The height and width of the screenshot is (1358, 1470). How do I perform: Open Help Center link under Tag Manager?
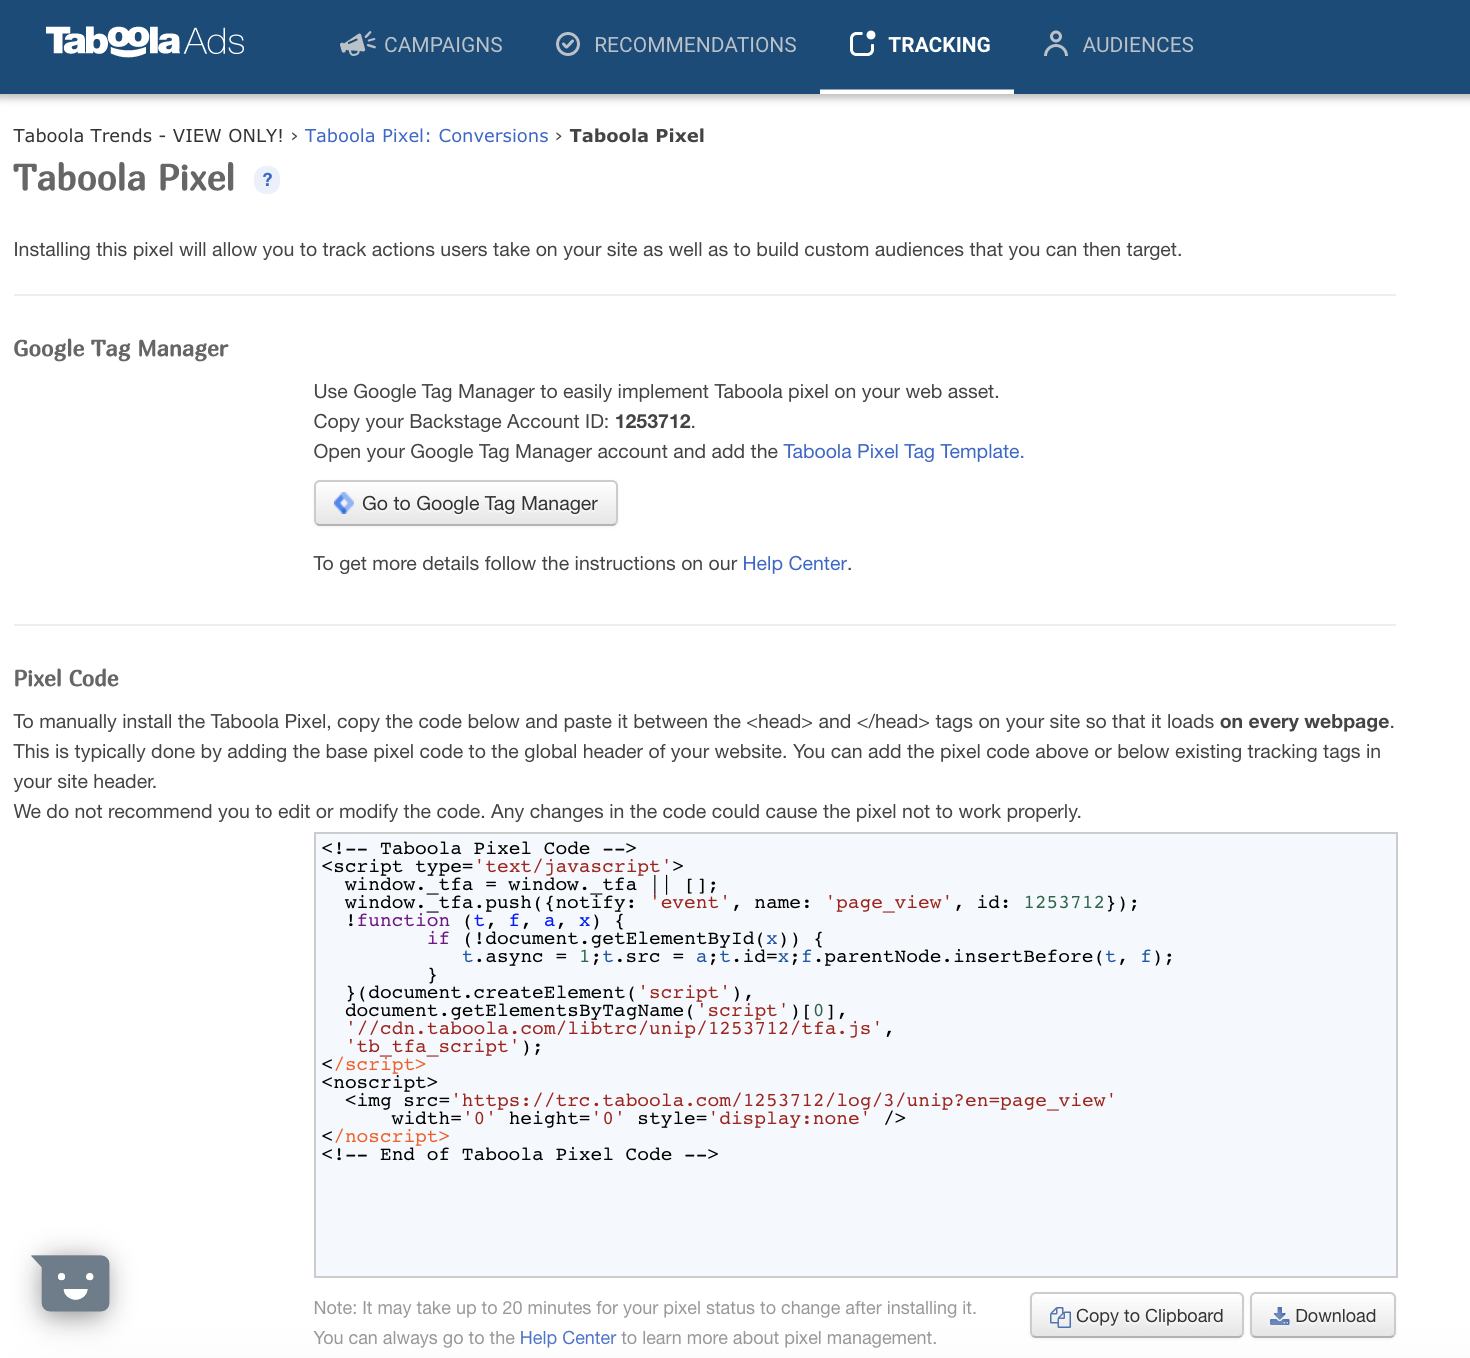(x=794, y=563)
